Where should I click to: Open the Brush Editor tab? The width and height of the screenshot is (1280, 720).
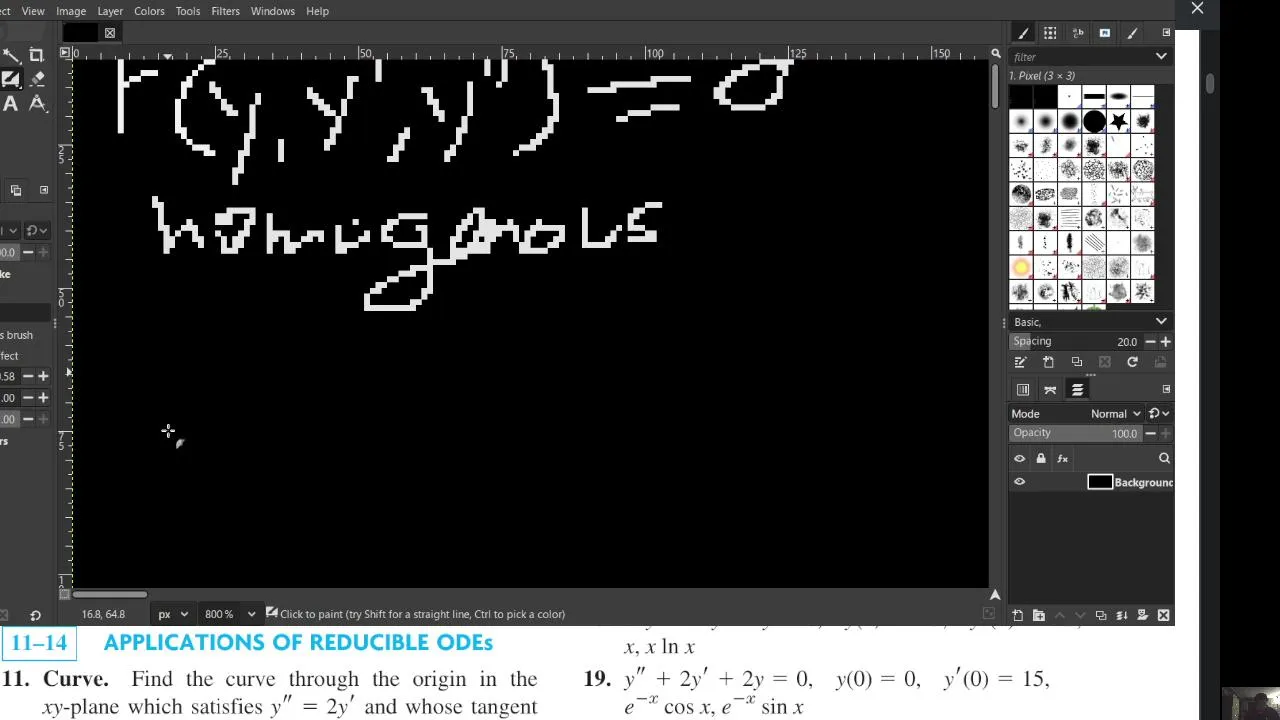[x=1132, y=33]
